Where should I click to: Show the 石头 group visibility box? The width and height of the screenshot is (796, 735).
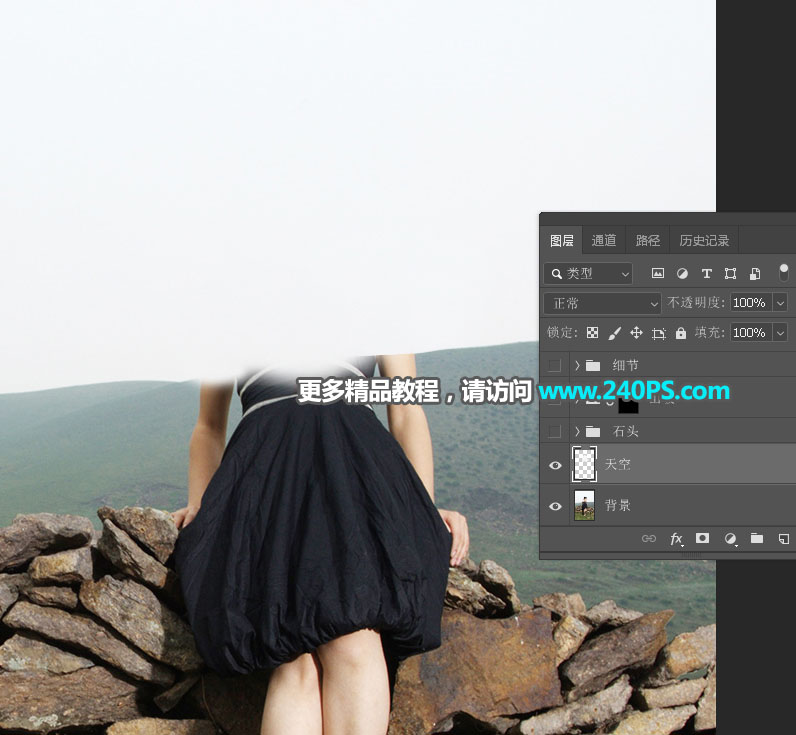pyautogui.click(x=555, y=431)
